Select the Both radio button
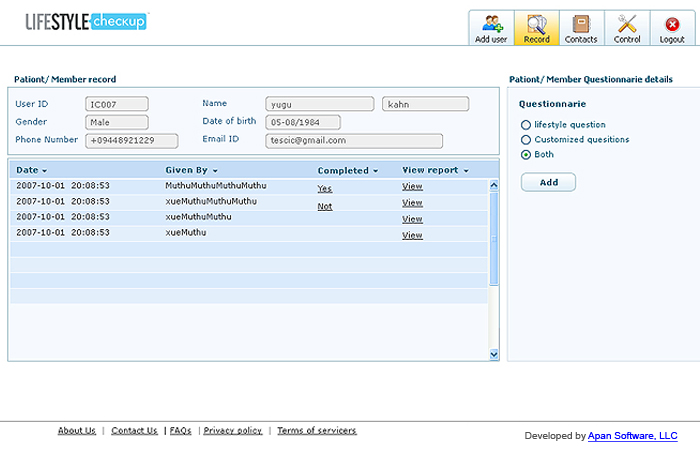The image size is (700, 471). pyautogui.click(x=526, y=154)
